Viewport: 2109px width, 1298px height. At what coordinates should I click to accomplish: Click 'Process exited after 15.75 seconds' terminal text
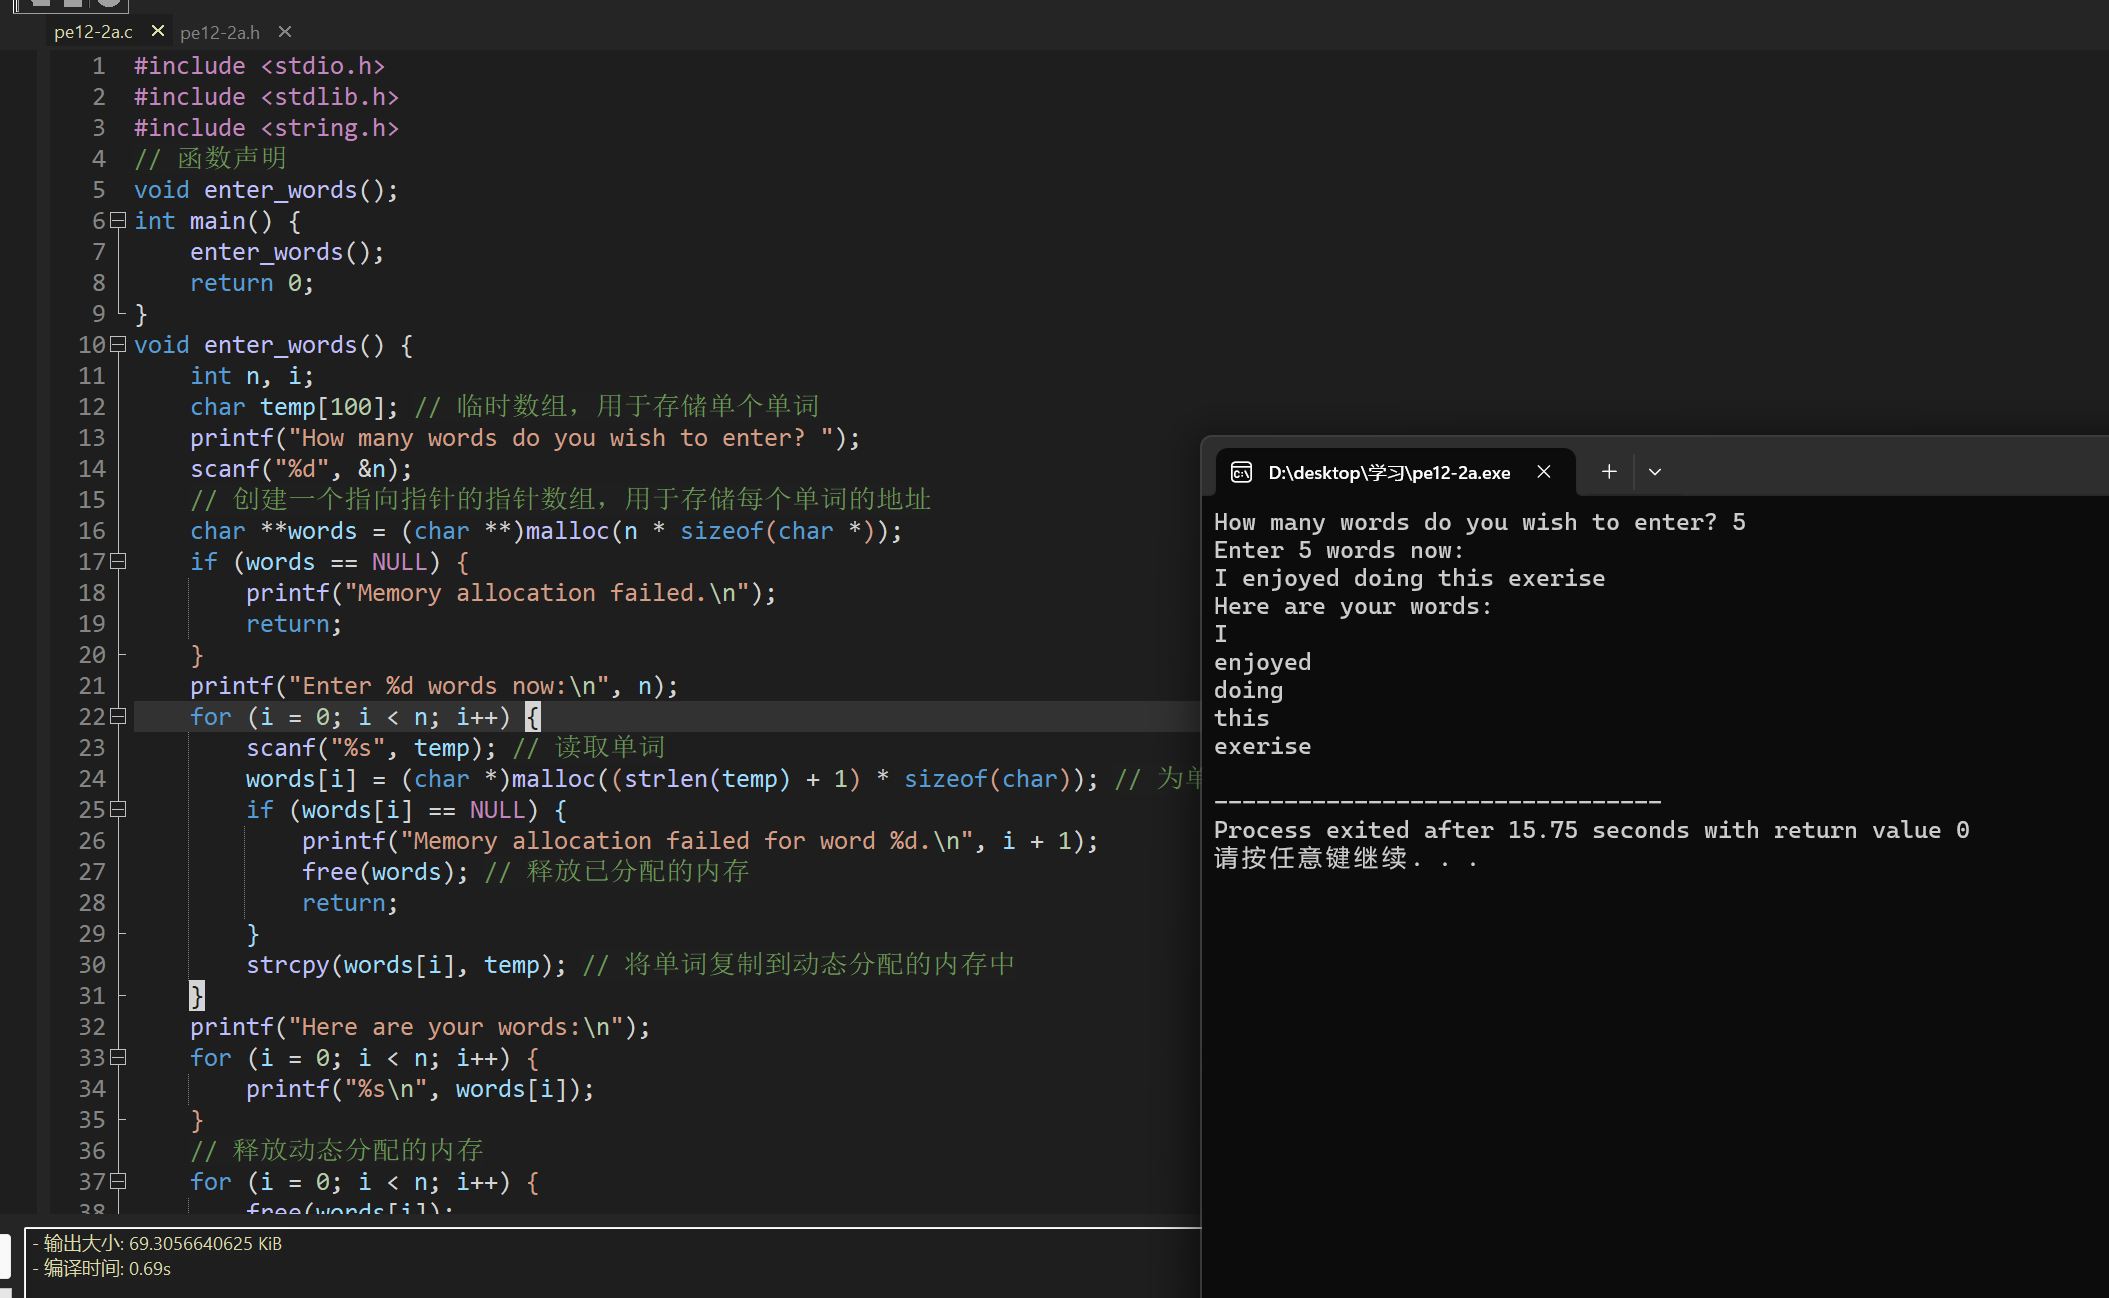(x=1591, y=831)
